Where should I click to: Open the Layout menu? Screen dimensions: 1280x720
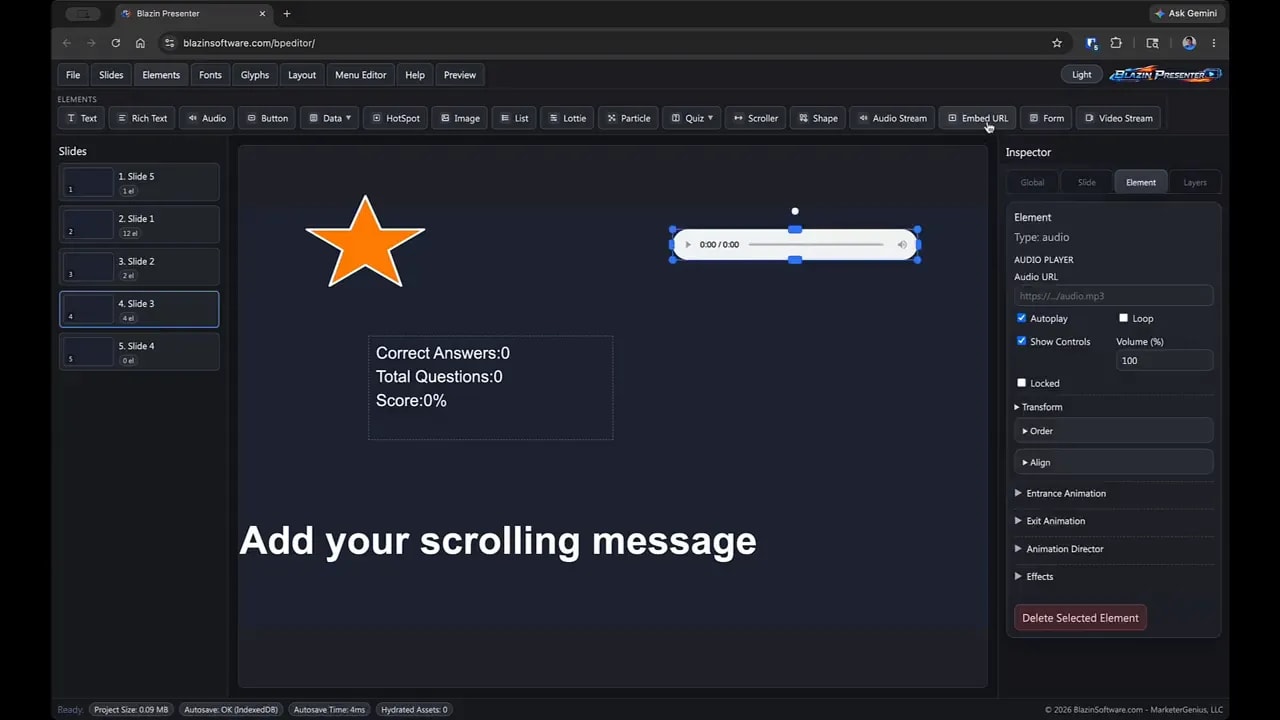click(302, 75)
